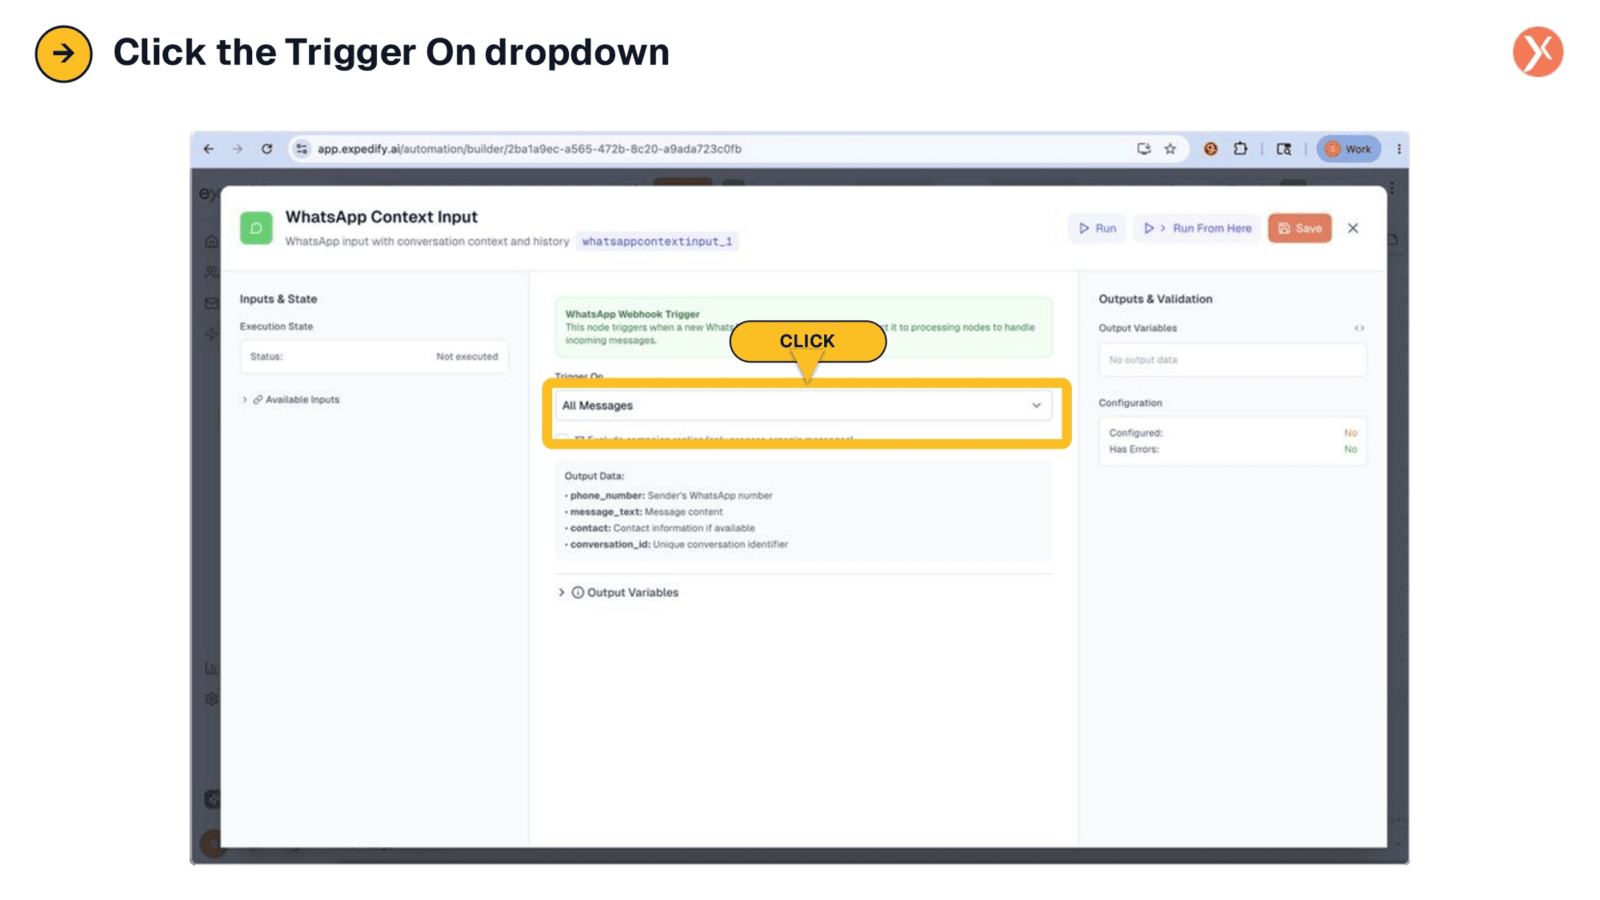Click the info icon next to Output Variables

coord(578,593)
